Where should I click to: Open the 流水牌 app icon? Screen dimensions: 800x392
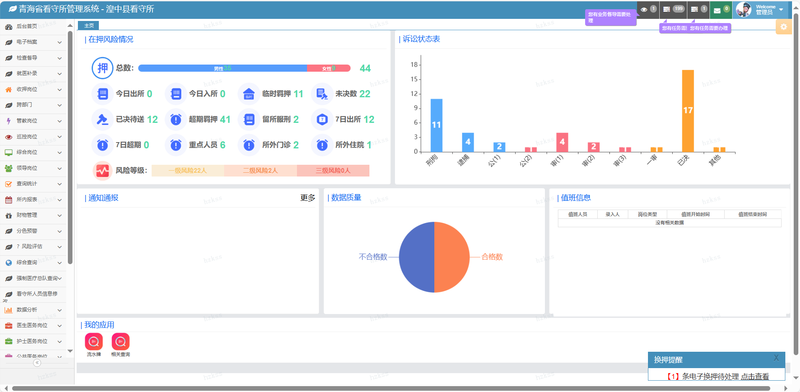pos(93,341)
